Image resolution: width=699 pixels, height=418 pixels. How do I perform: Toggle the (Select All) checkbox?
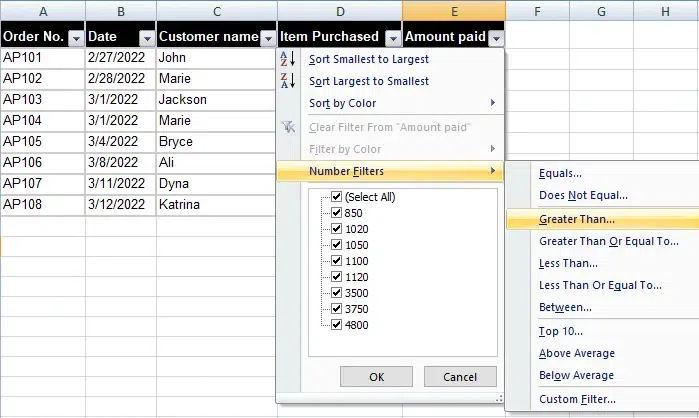click(x=336, y=197)
